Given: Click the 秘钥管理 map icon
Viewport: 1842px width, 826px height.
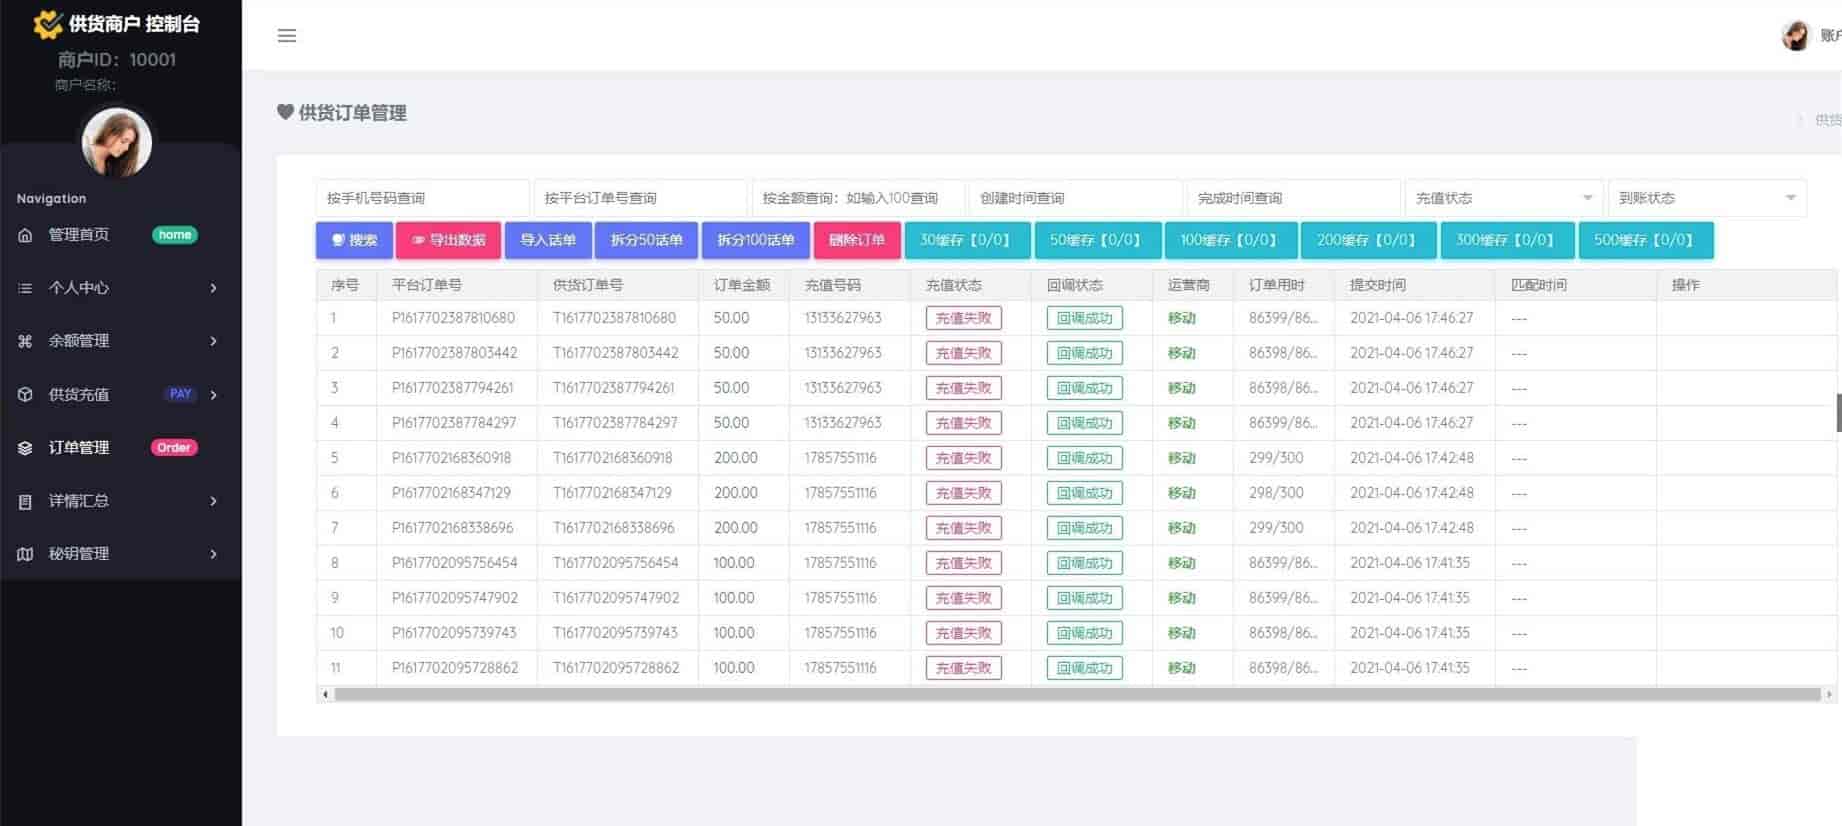Looking at the screenshot, I should coord(26,554).
